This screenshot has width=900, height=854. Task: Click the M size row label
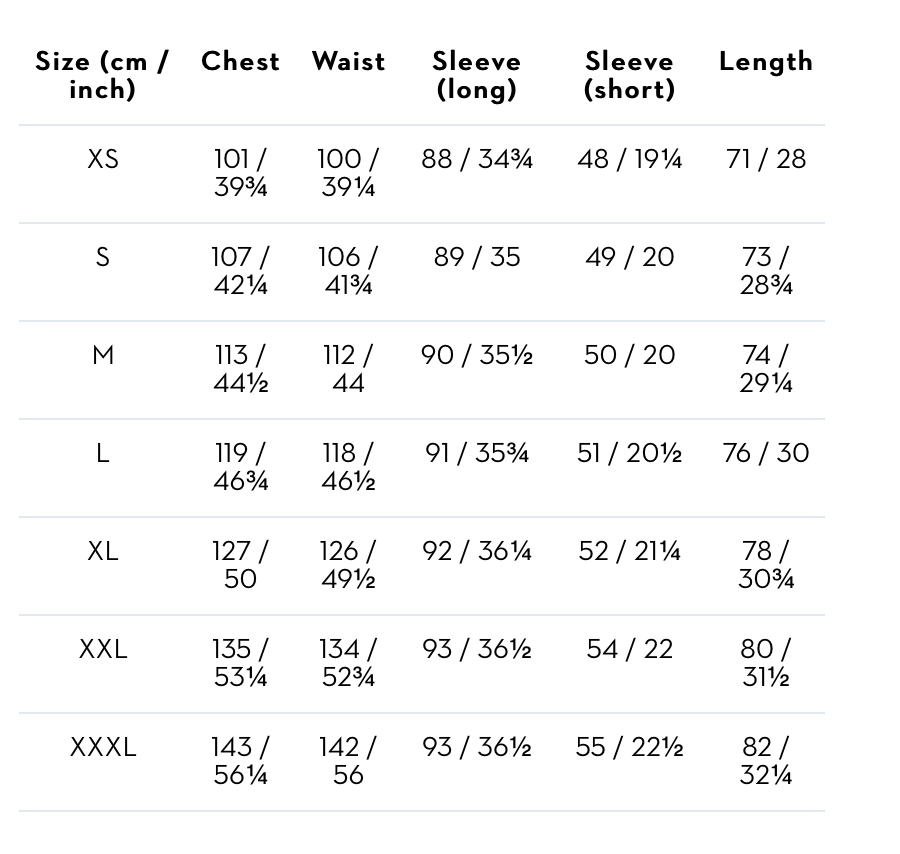[x=103, y=355]
